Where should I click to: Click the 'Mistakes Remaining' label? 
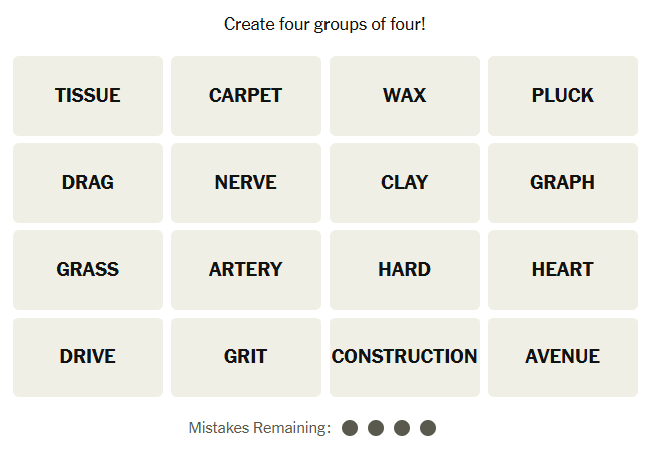coord(259,428)
